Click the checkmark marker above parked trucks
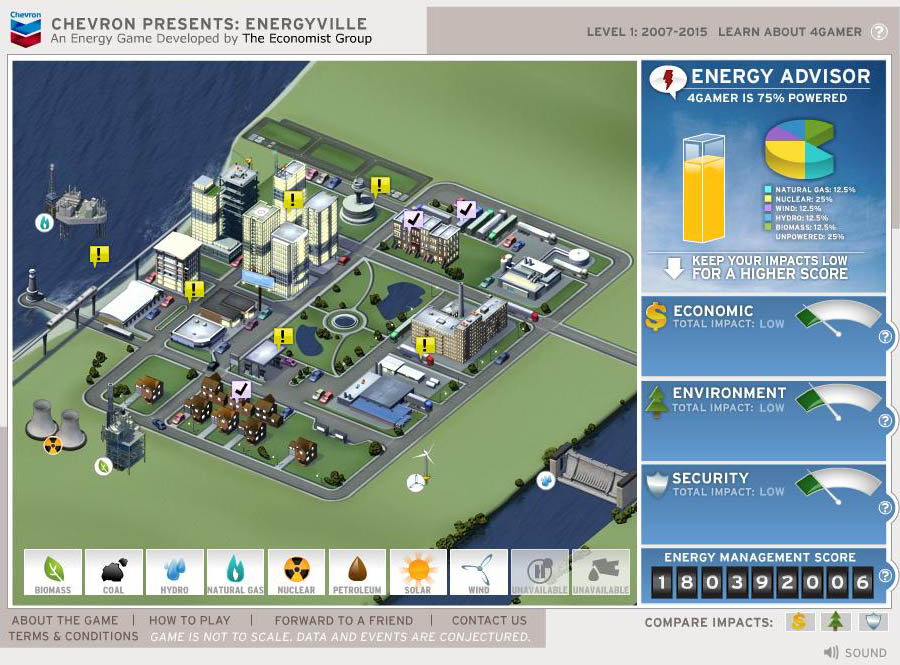 tap(466, 209)
